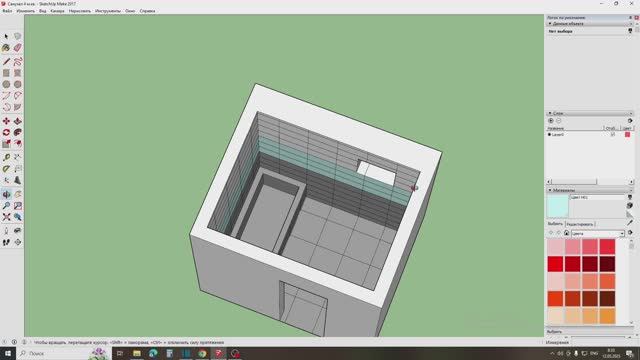
Task: Pick the Eraser tool
Action: point(18,48)
